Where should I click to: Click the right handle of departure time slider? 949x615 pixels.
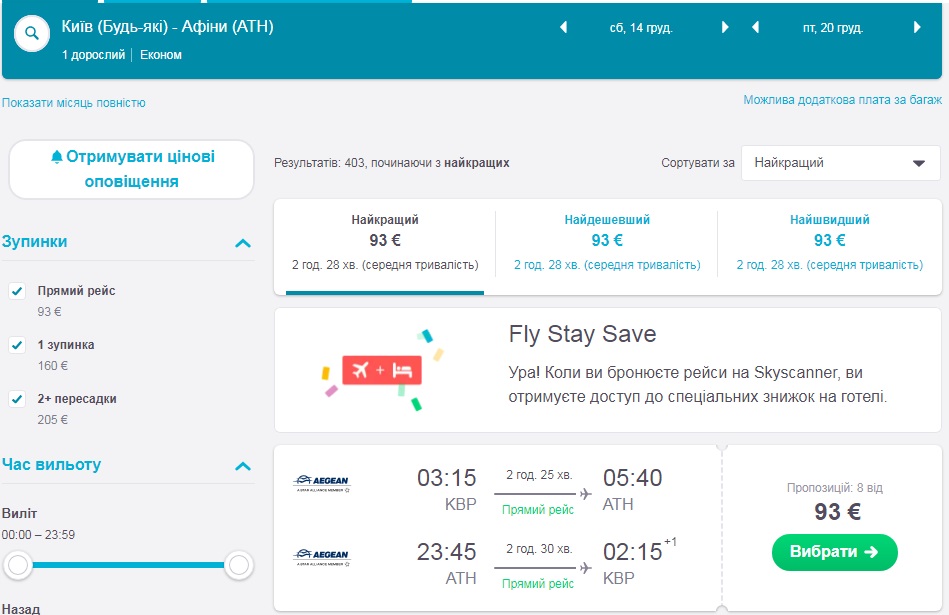[x=238, y=566]
